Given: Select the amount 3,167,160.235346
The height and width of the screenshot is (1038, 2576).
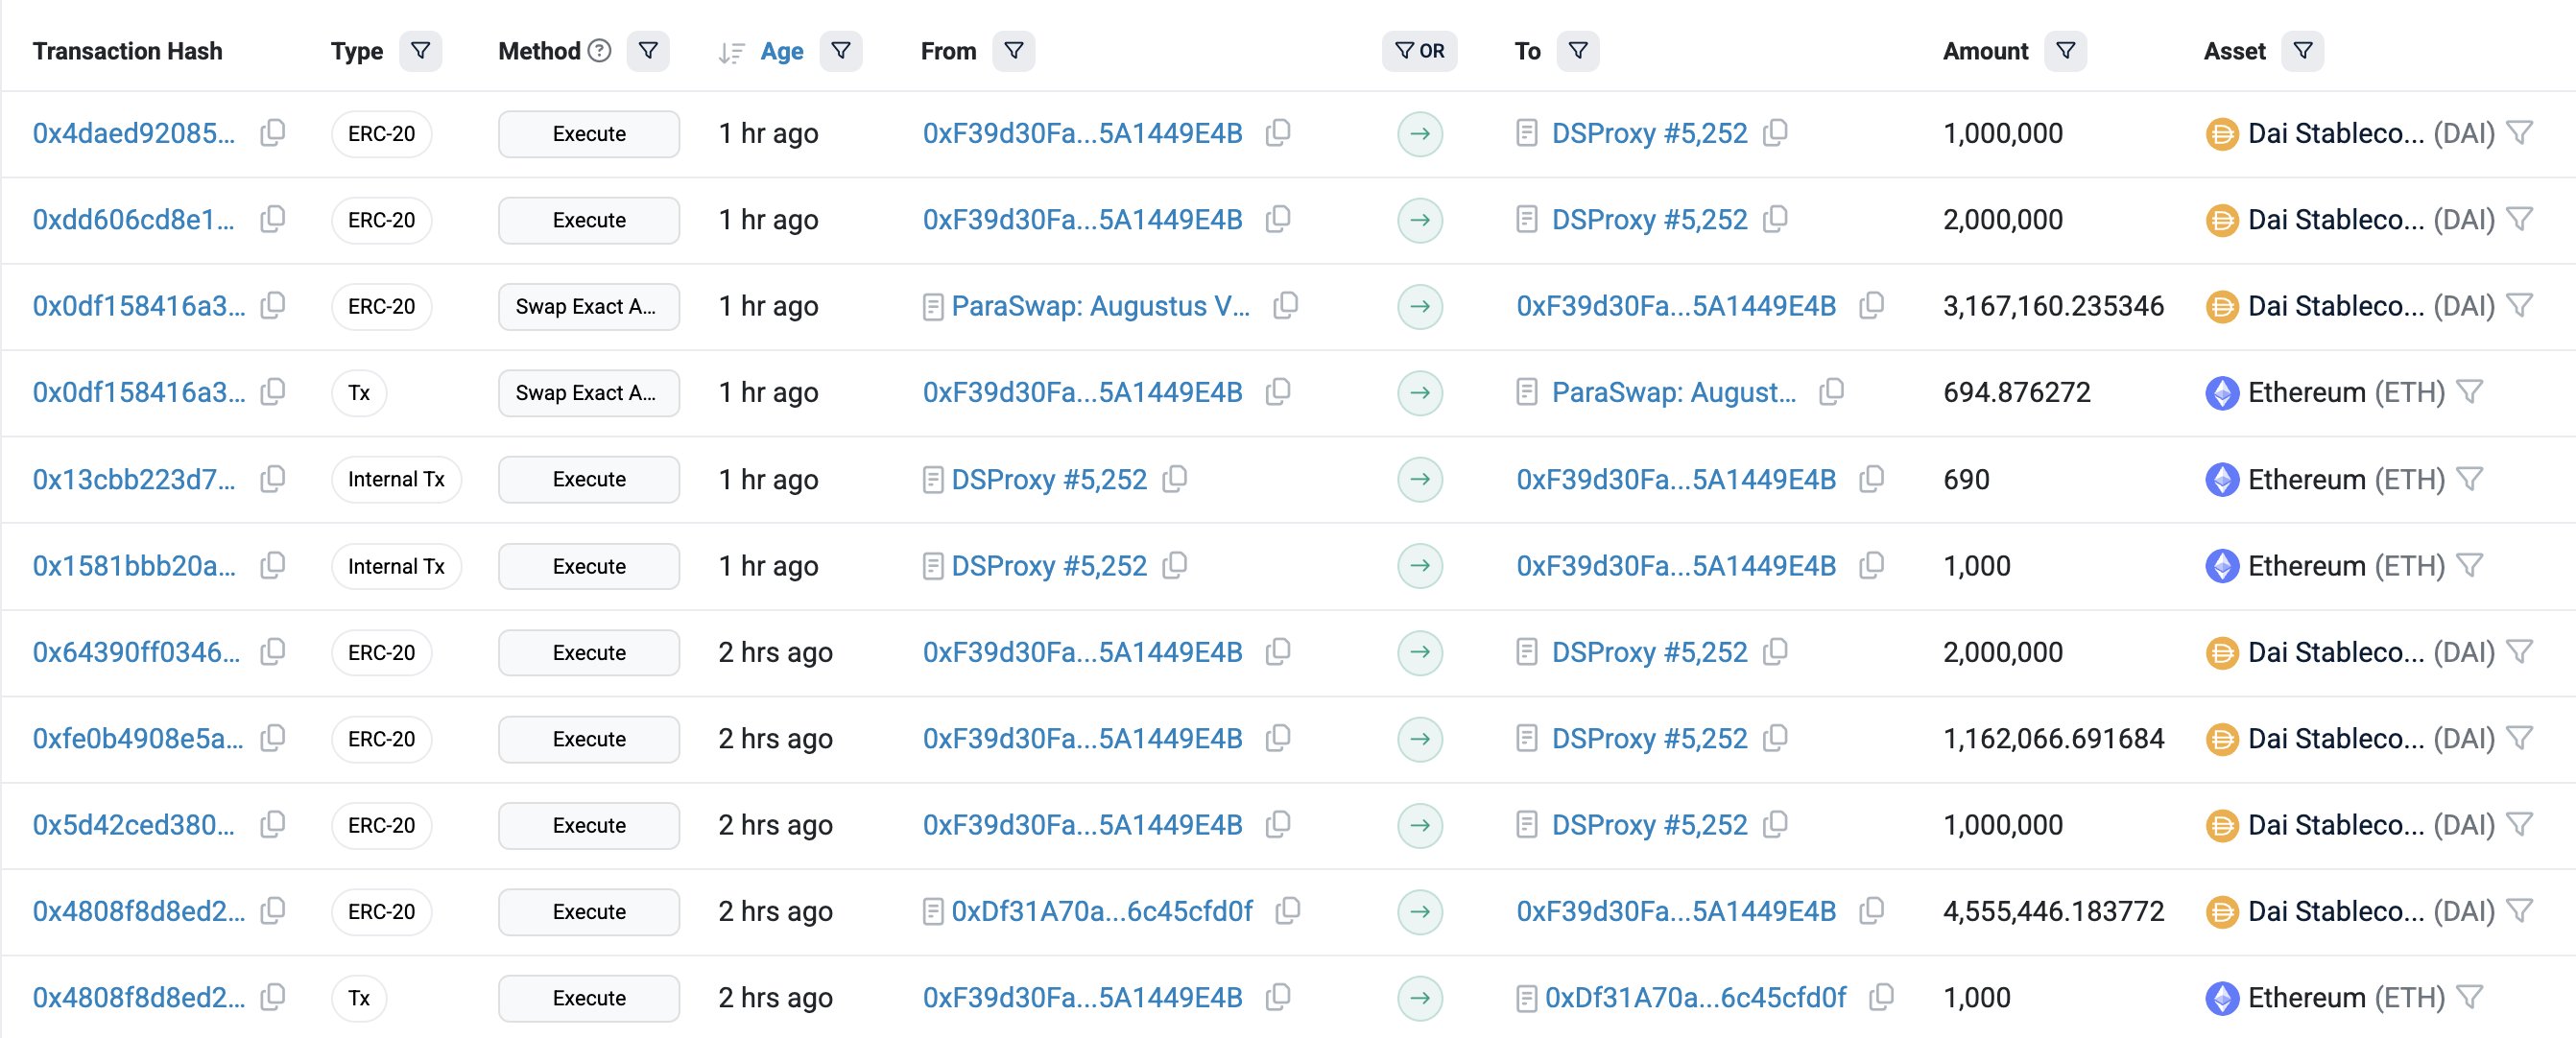Looking at the screenshot, I should pos(2053,306).
